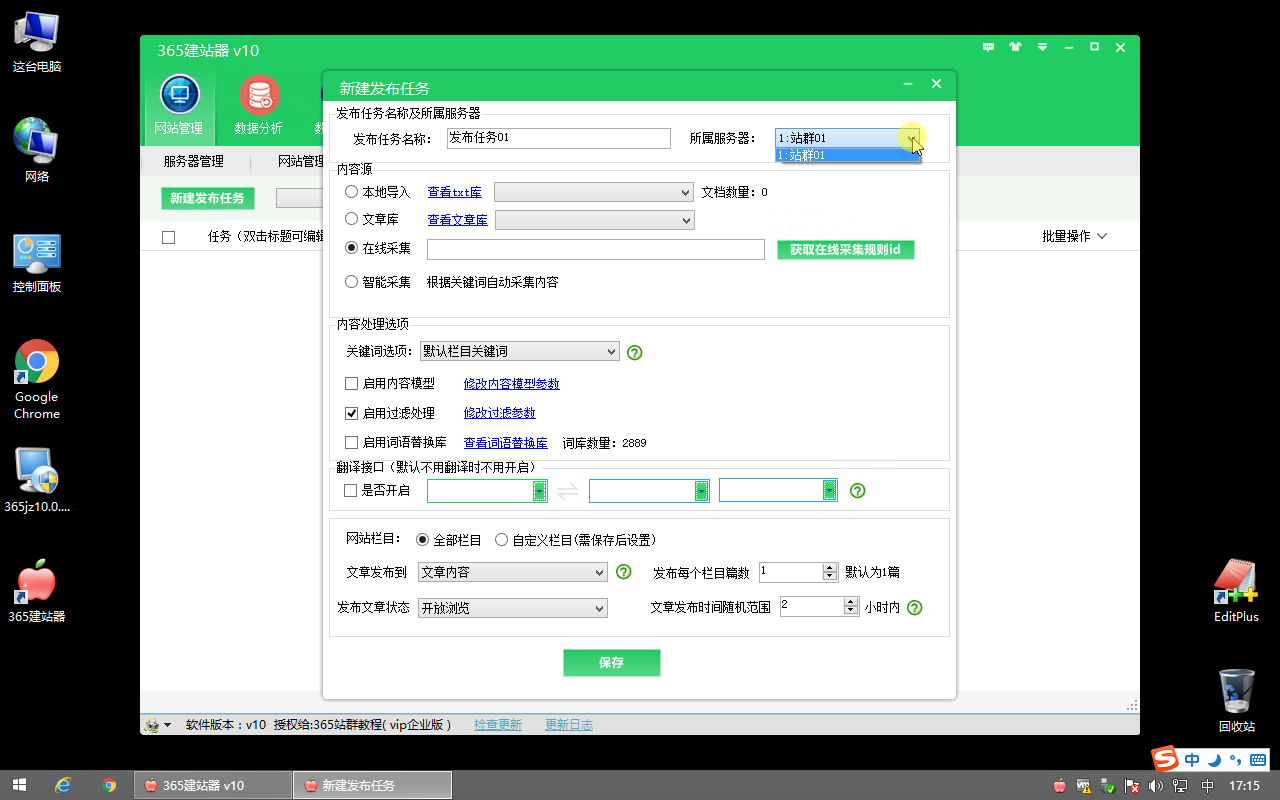Show help for 文章发布到 option
This screenshot has width=1280, height=800.
623,572
